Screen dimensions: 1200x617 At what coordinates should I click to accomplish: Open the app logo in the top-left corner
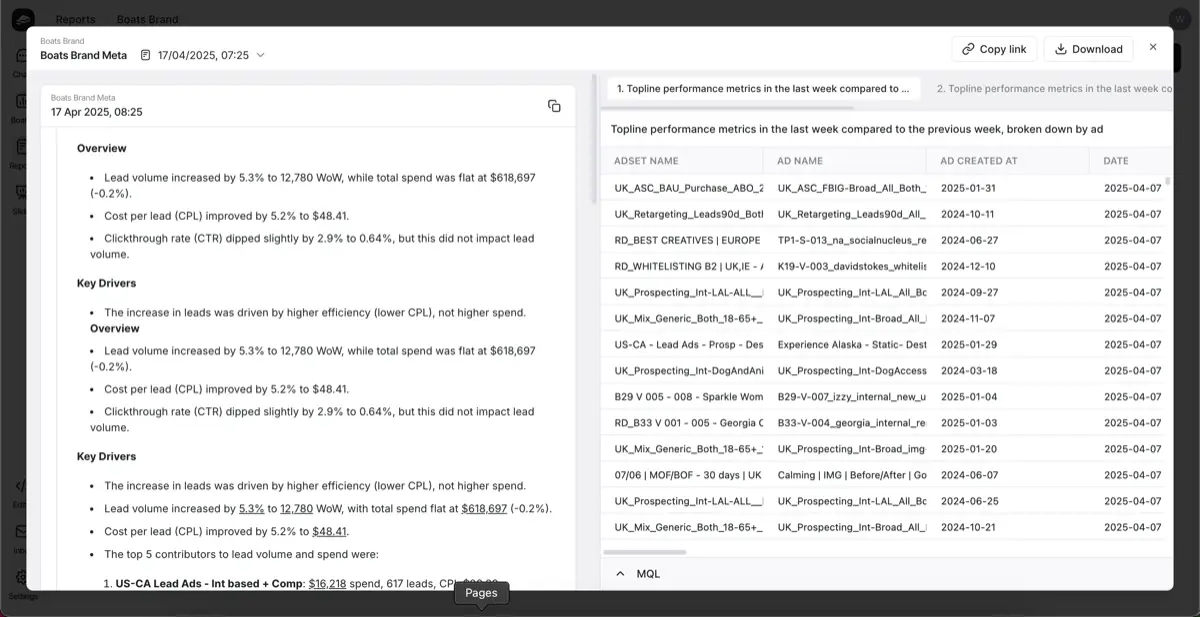pos(22,19)
